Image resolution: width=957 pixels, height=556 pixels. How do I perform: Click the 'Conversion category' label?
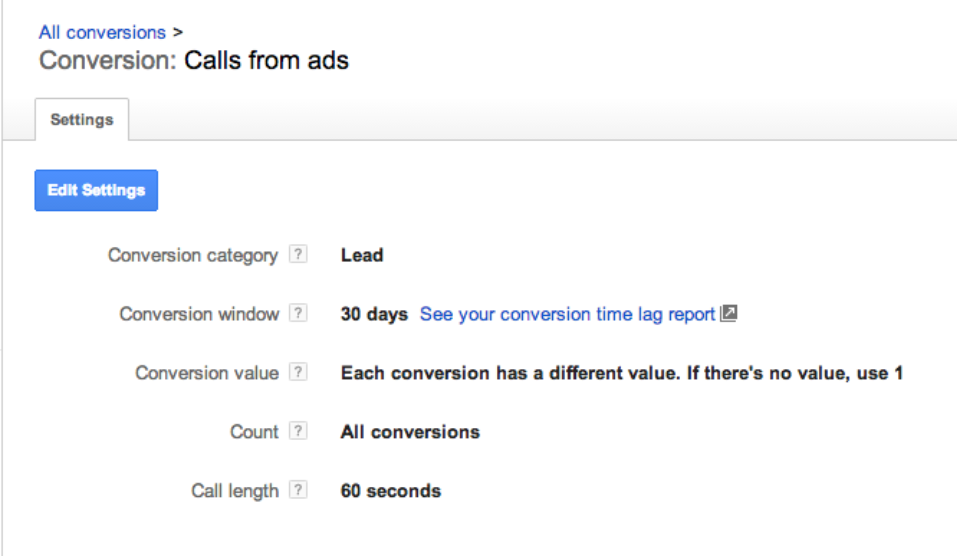(x=193, y=255)
